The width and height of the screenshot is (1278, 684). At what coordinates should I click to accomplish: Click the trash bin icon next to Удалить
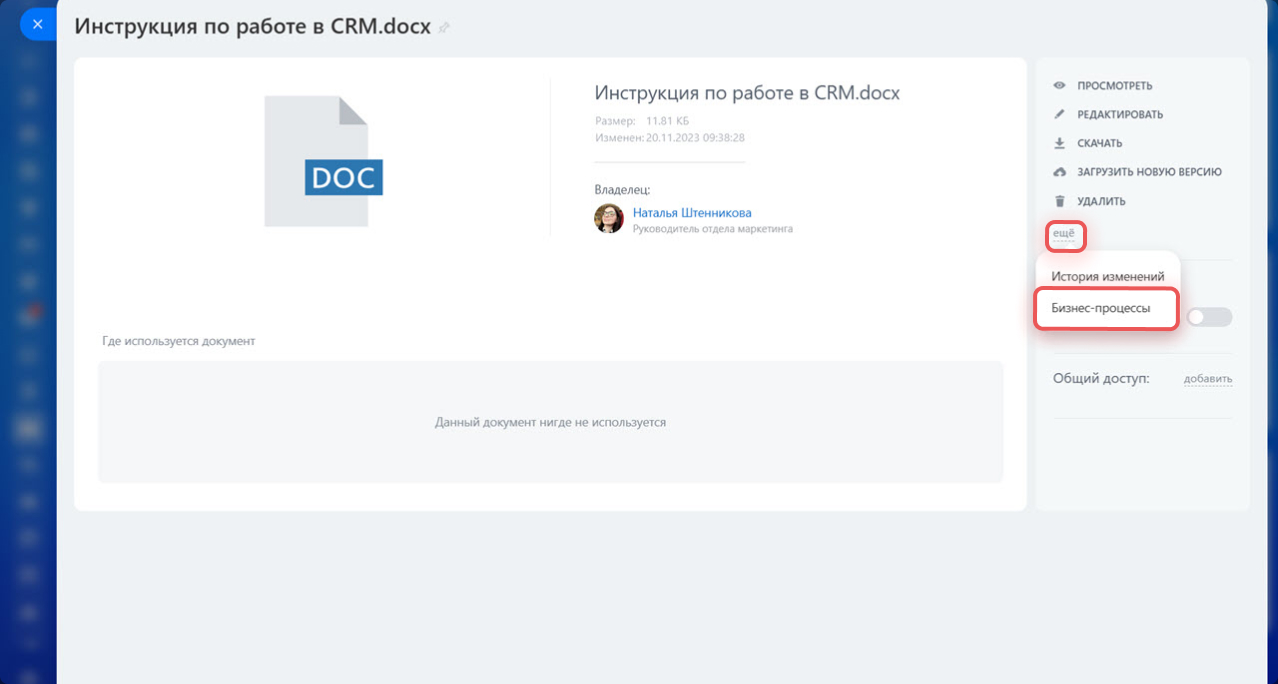tap(1060, 201)
